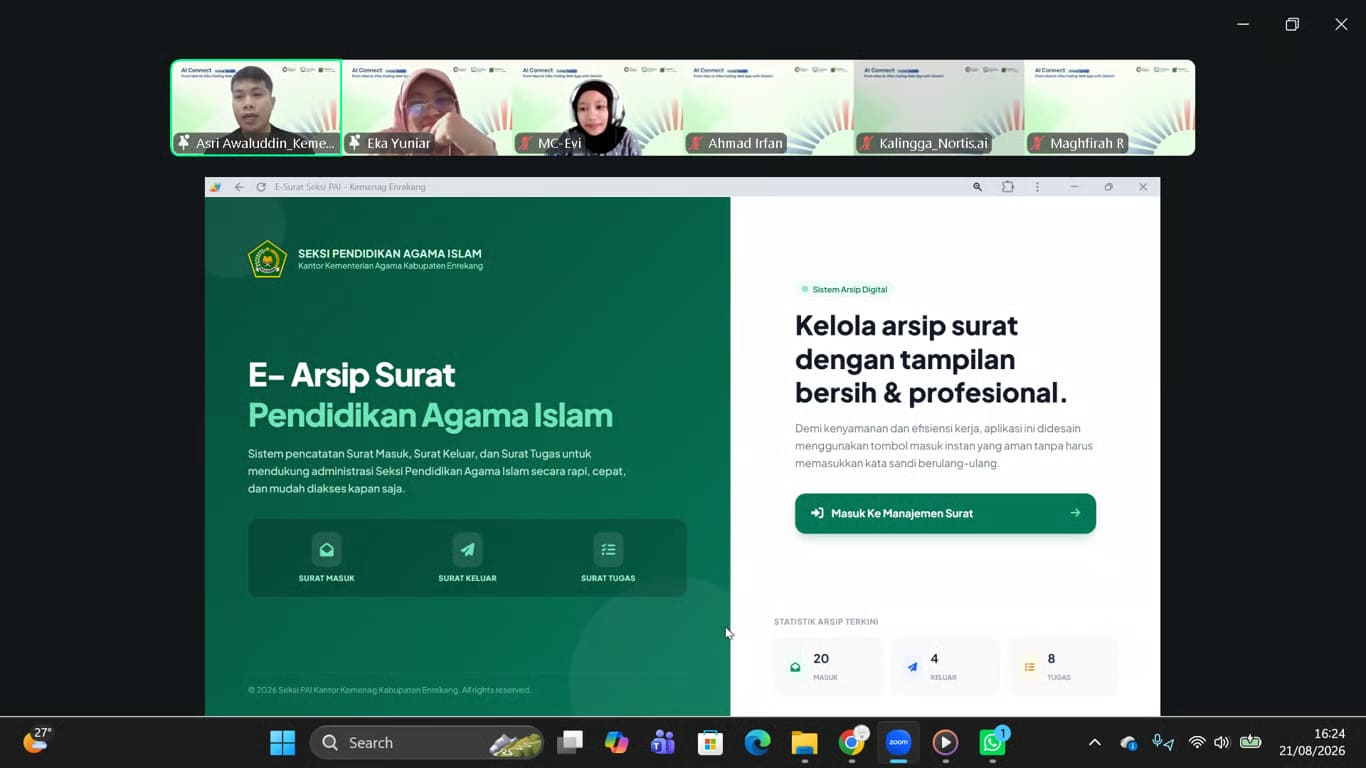Open media player icon in taskbar
This screenshot has width=1366, height=768.
945,743
